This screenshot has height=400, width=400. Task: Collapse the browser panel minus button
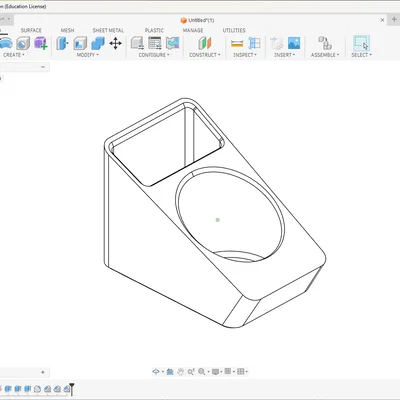(43, 67)
